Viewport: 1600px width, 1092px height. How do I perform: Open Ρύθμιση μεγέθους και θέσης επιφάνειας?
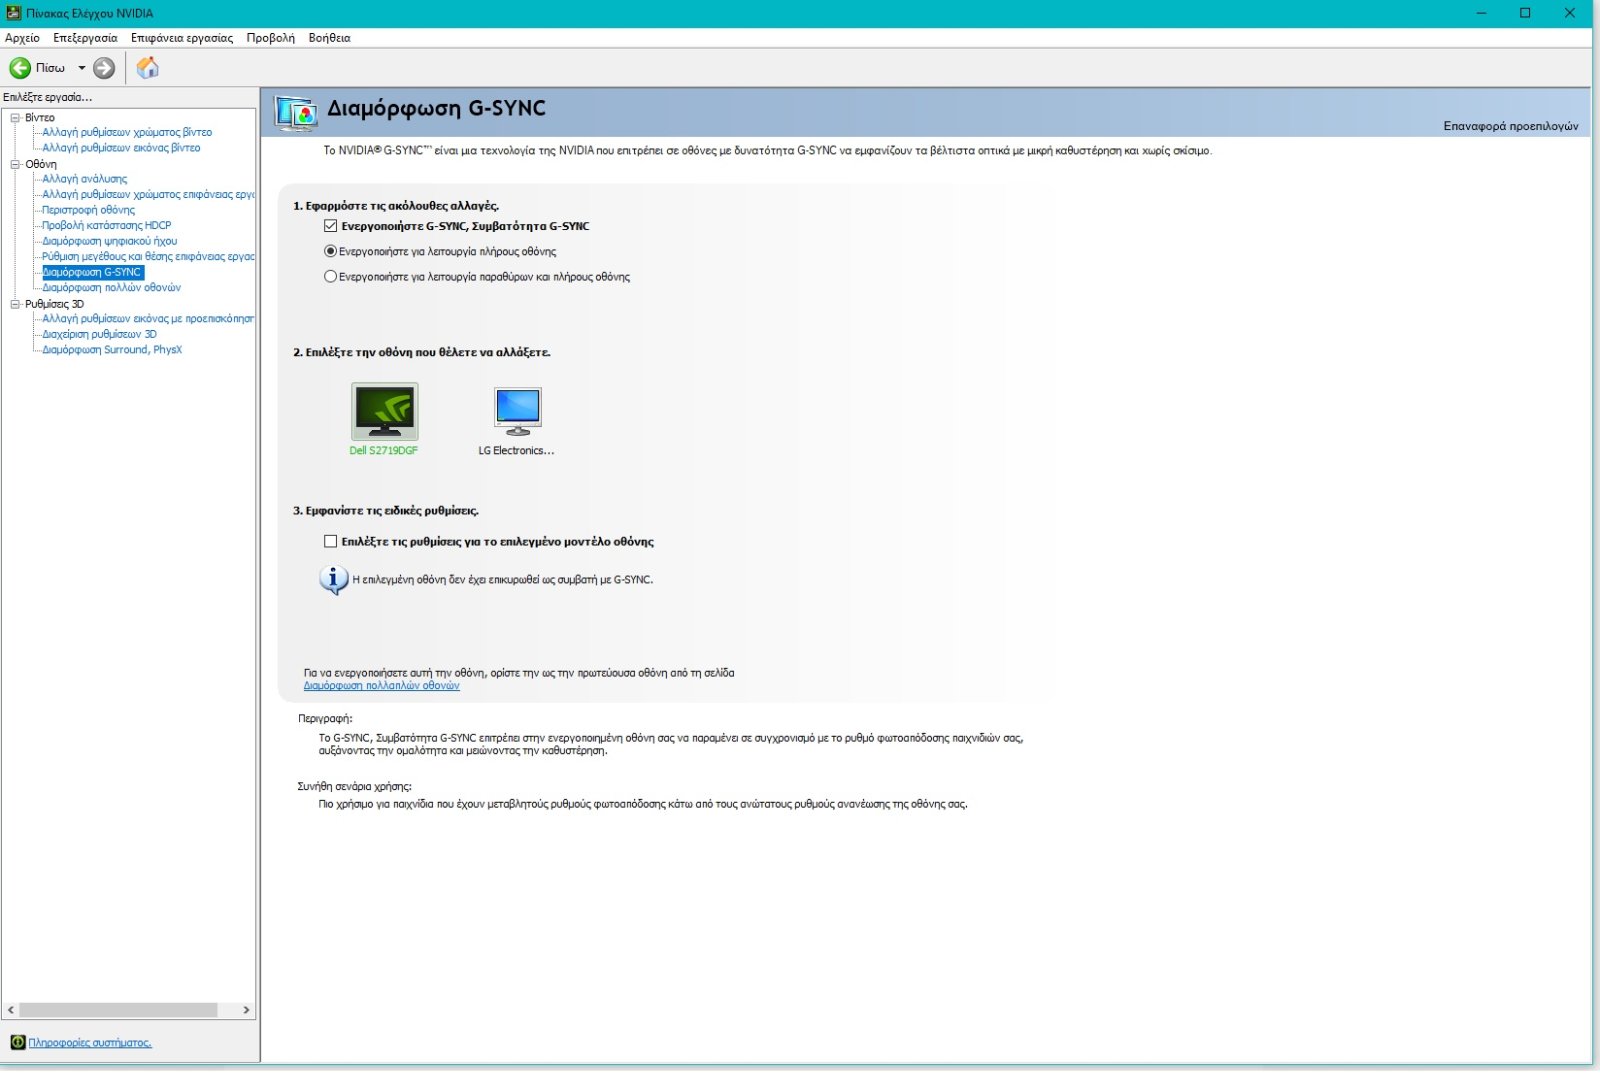[x=148, y=257]
